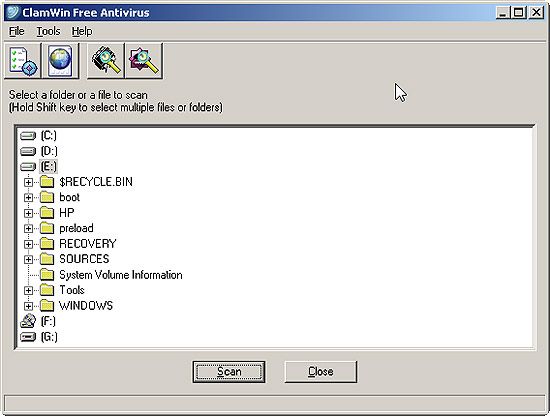Image resolution: width=550 pixels, height=416 pixels.
Task: Expand the SOURCES folder node
Action: (x=28, y=259)
